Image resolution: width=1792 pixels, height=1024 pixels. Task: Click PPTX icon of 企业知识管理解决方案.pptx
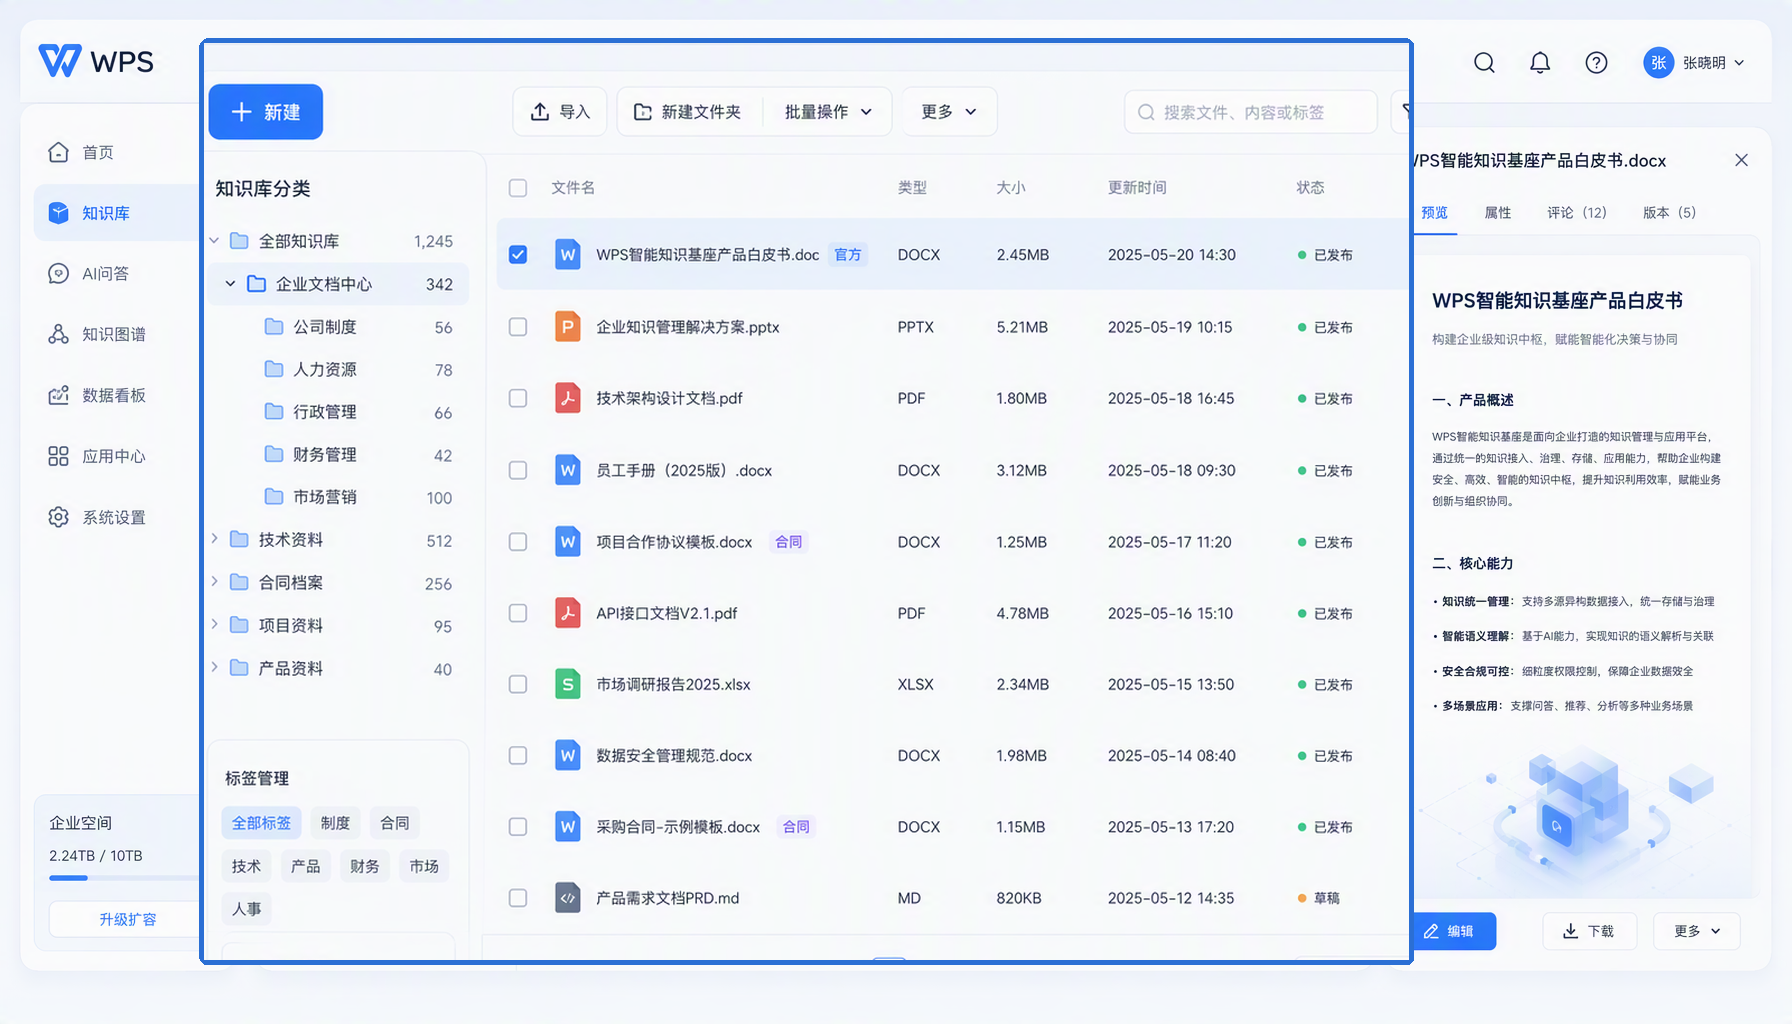[568, 327]
